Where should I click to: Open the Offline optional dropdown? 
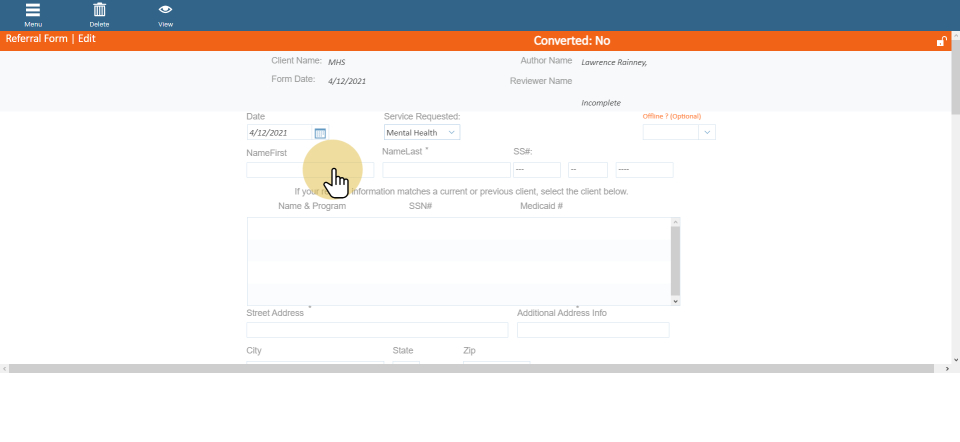coord(708,132)
